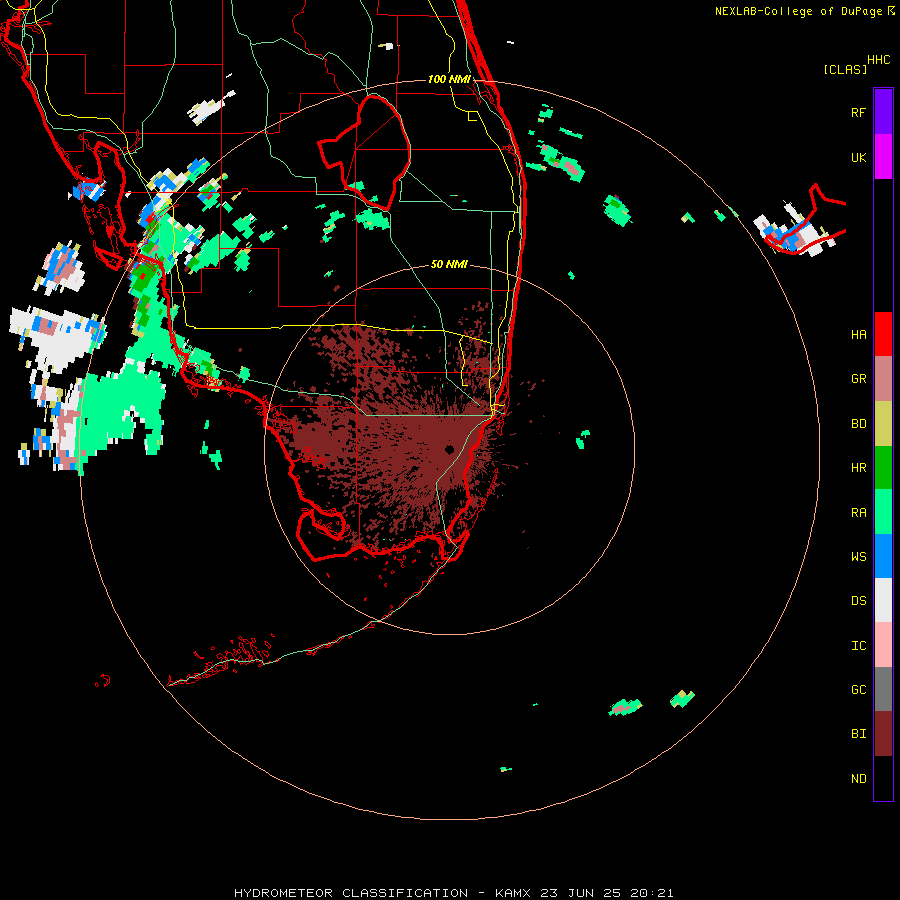Click the purple RF color swatch
Image resolution: width=900 pixels, height=900 pixels.
[883, 111]
